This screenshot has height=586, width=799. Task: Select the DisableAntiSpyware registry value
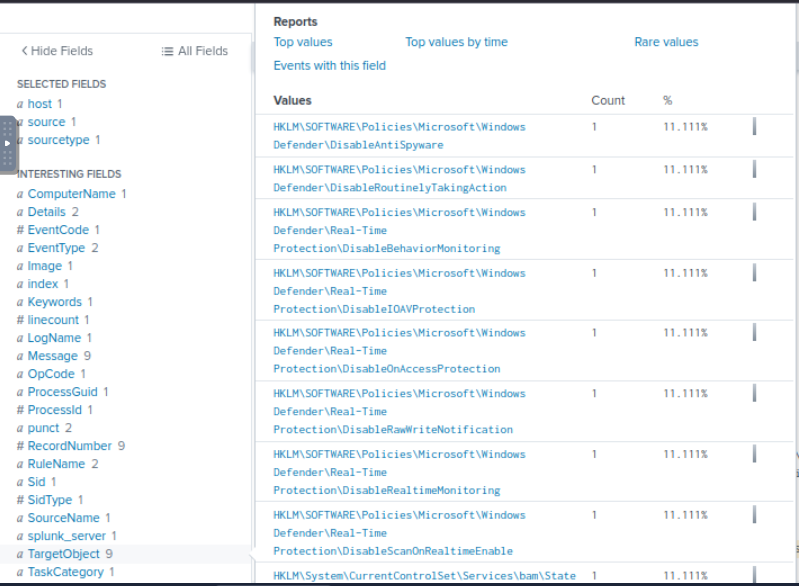399,136
